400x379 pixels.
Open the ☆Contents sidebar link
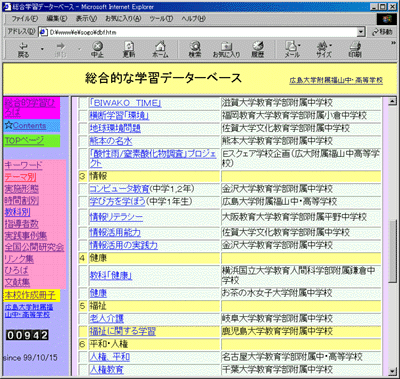coord(25,126)
